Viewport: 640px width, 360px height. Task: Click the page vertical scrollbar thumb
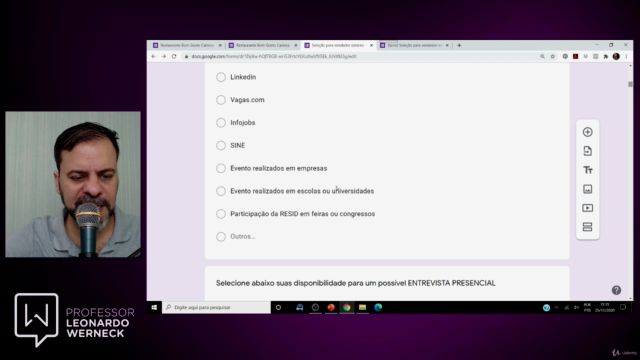click(x=630, y=84)
